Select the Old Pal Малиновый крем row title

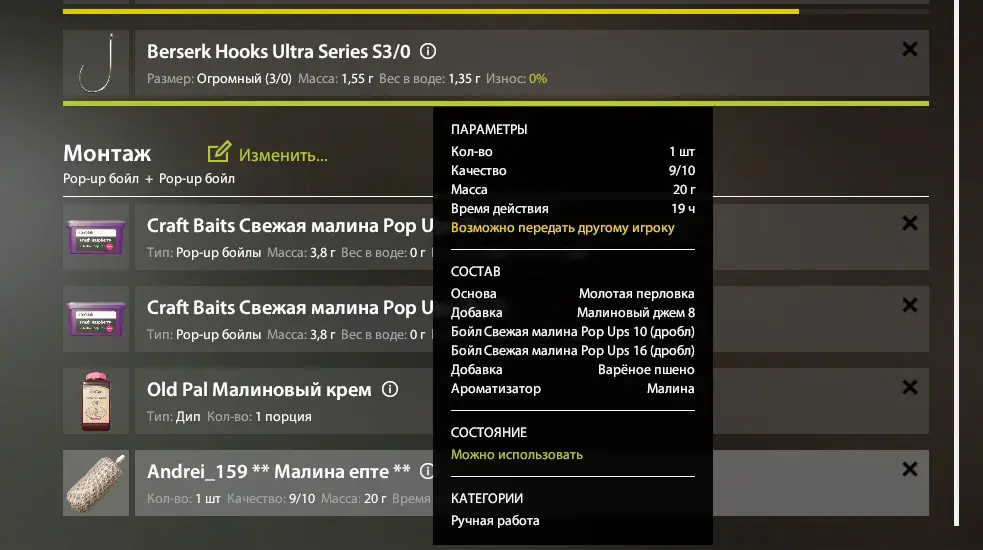point(259,389)
